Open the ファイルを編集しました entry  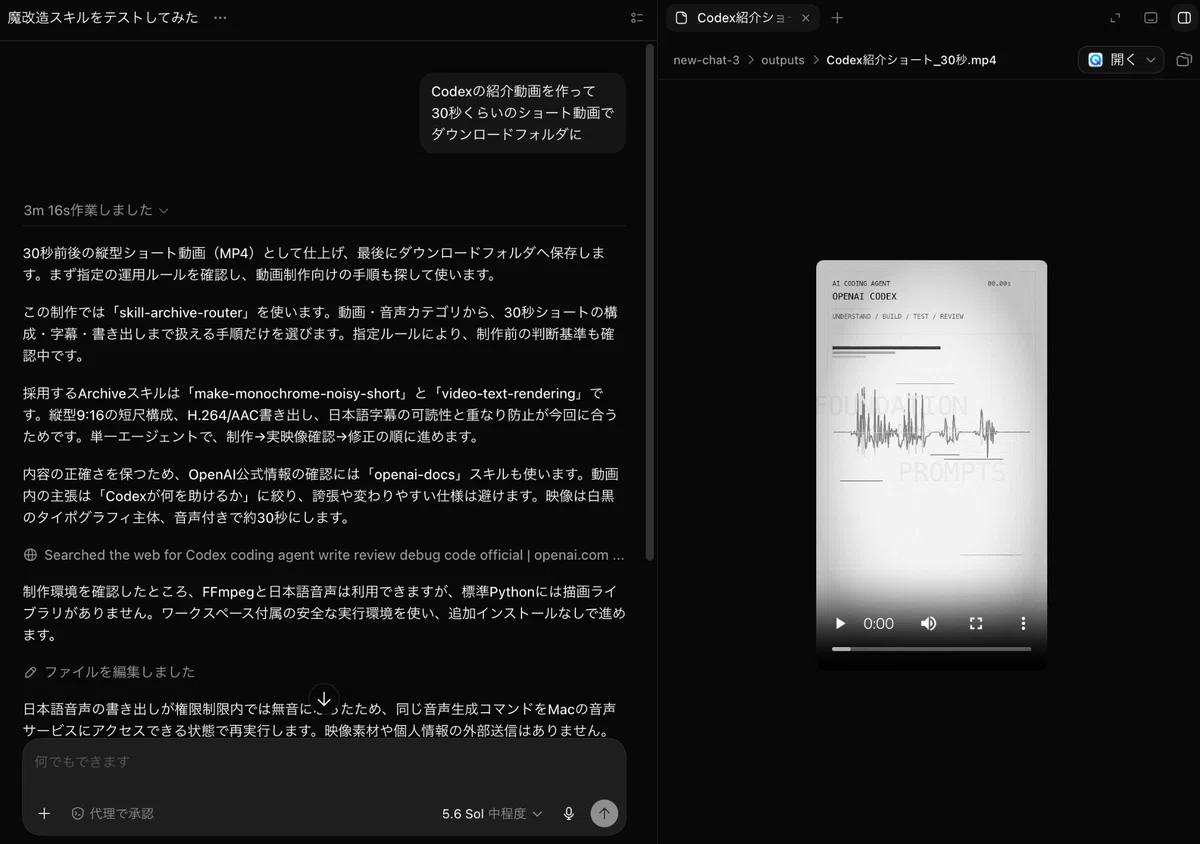pos(109,672)
